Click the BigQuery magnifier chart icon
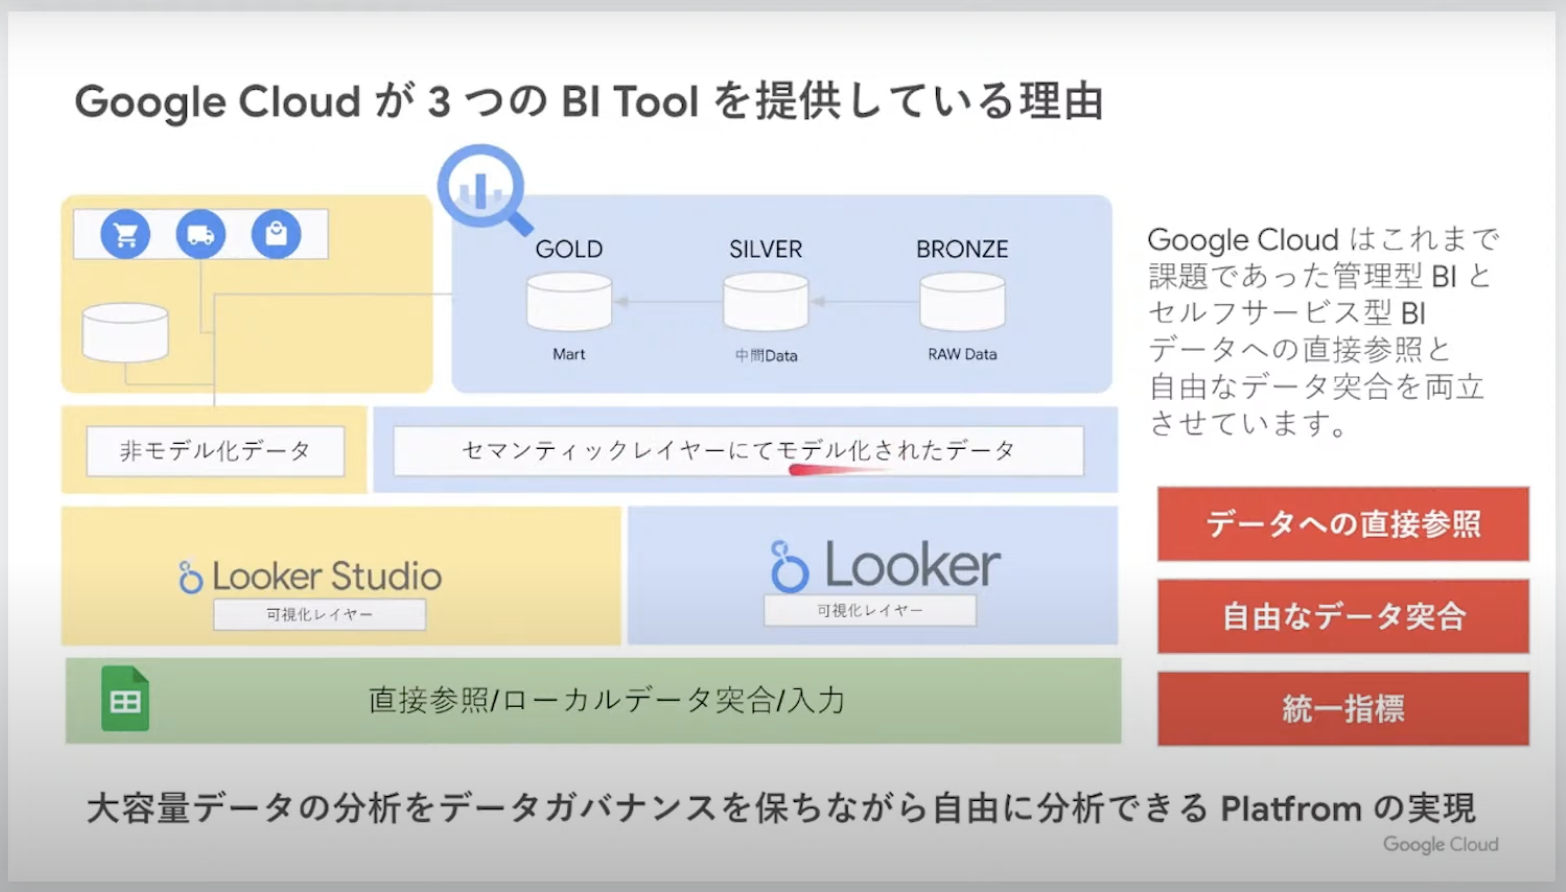This screenshot has height=892, width=1566. [x=484, y=190]
